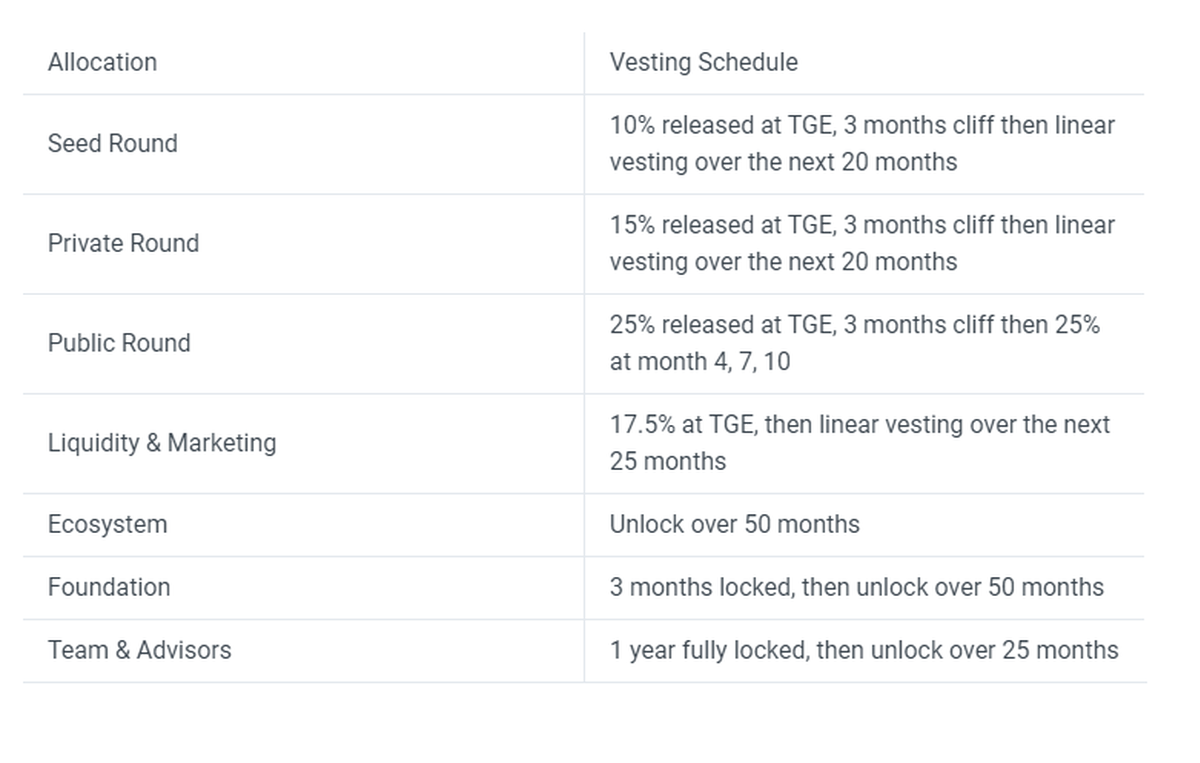Image resolution: width=1200 pixels, height=763 pixels.
Task: Click the Unlock over 50 months cell
Action: [734, 524]
